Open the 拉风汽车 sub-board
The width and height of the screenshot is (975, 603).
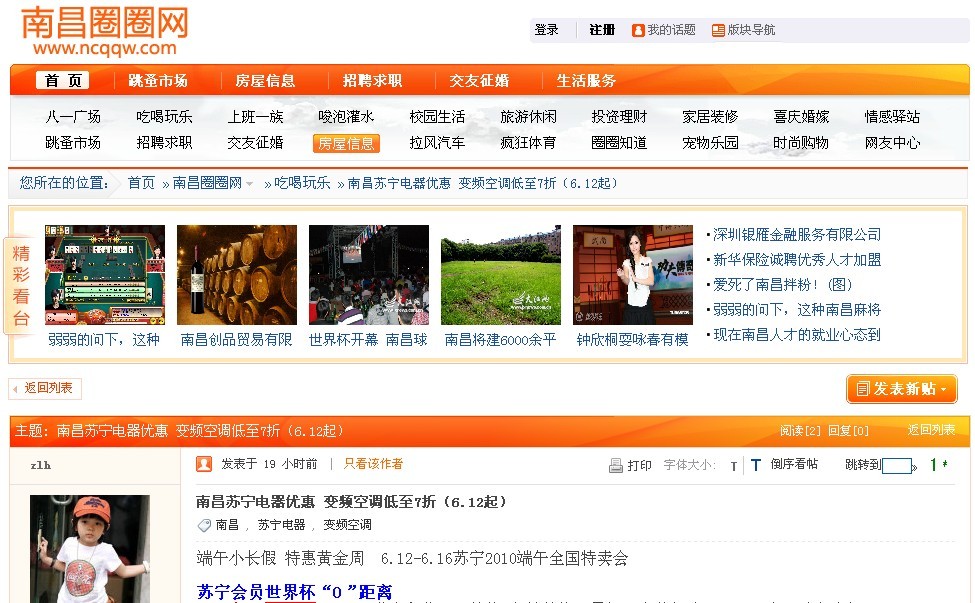click(437, 143)
